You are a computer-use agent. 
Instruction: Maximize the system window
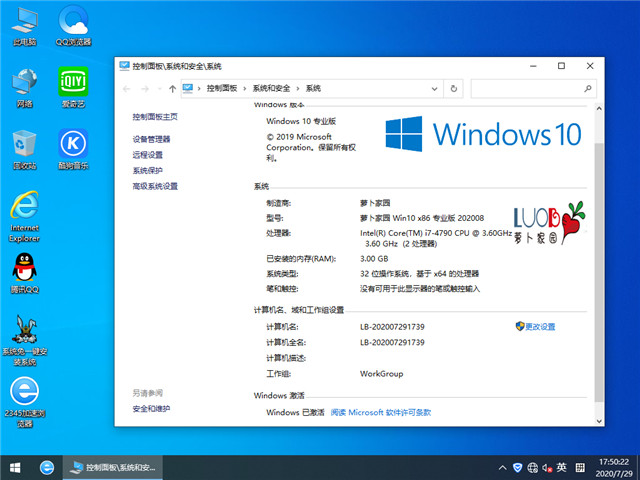coord(562,66)
